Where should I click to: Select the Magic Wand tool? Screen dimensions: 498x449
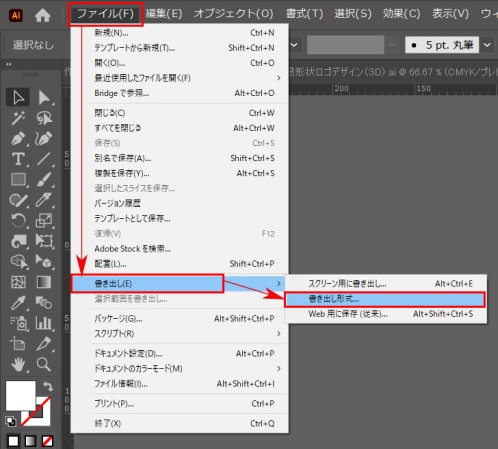point(18,118)
